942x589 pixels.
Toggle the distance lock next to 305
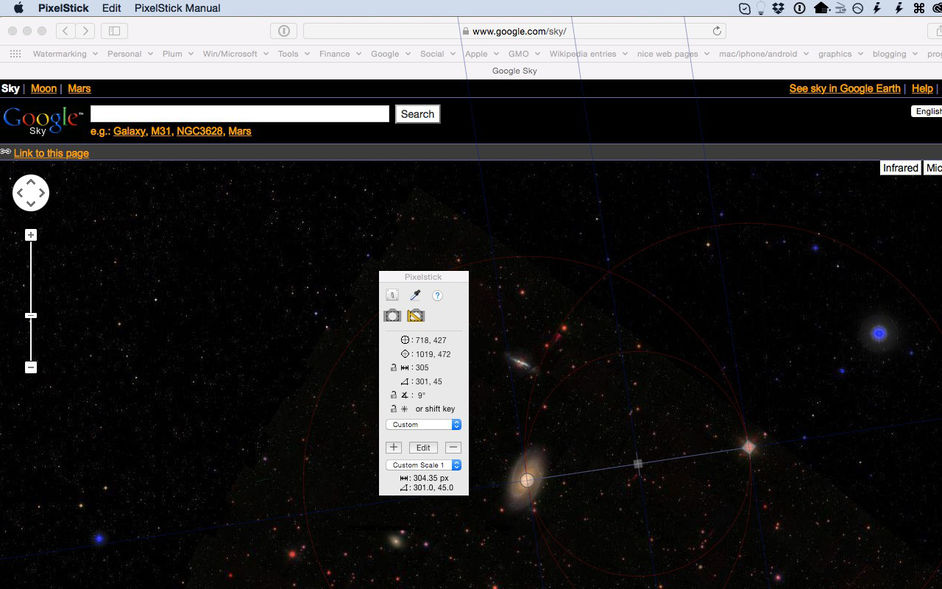394,367
